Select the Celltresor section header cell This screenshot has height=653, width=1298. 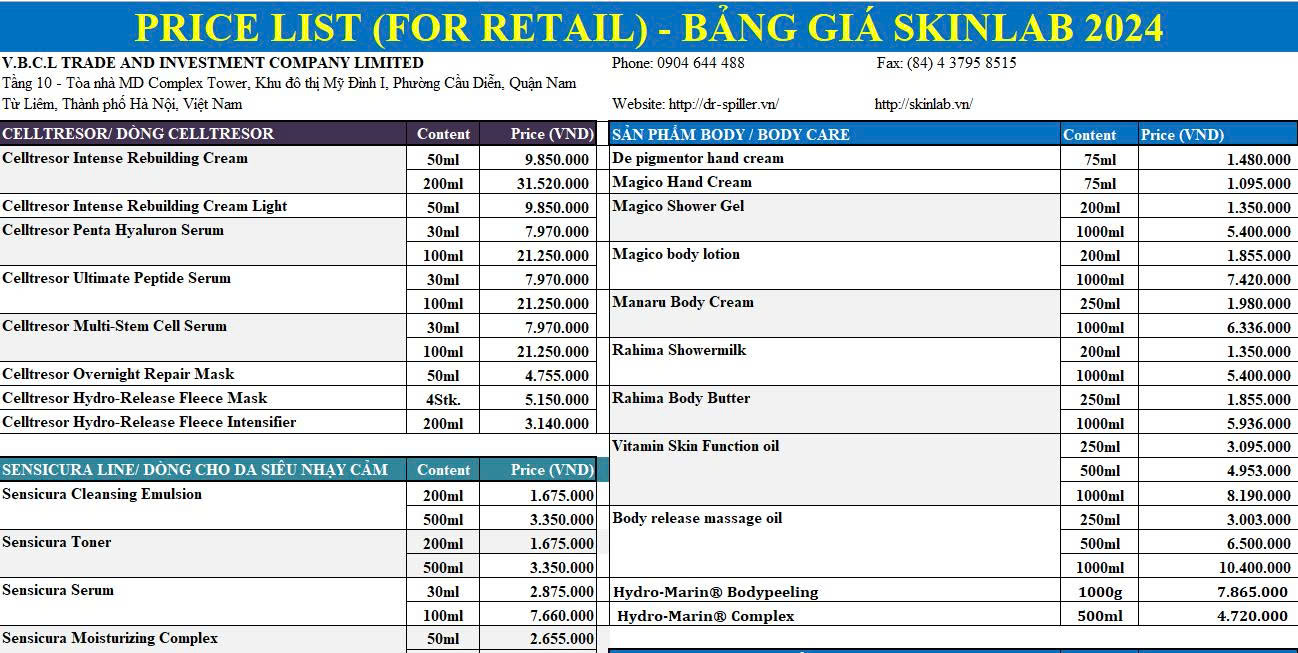coord(138,134)
